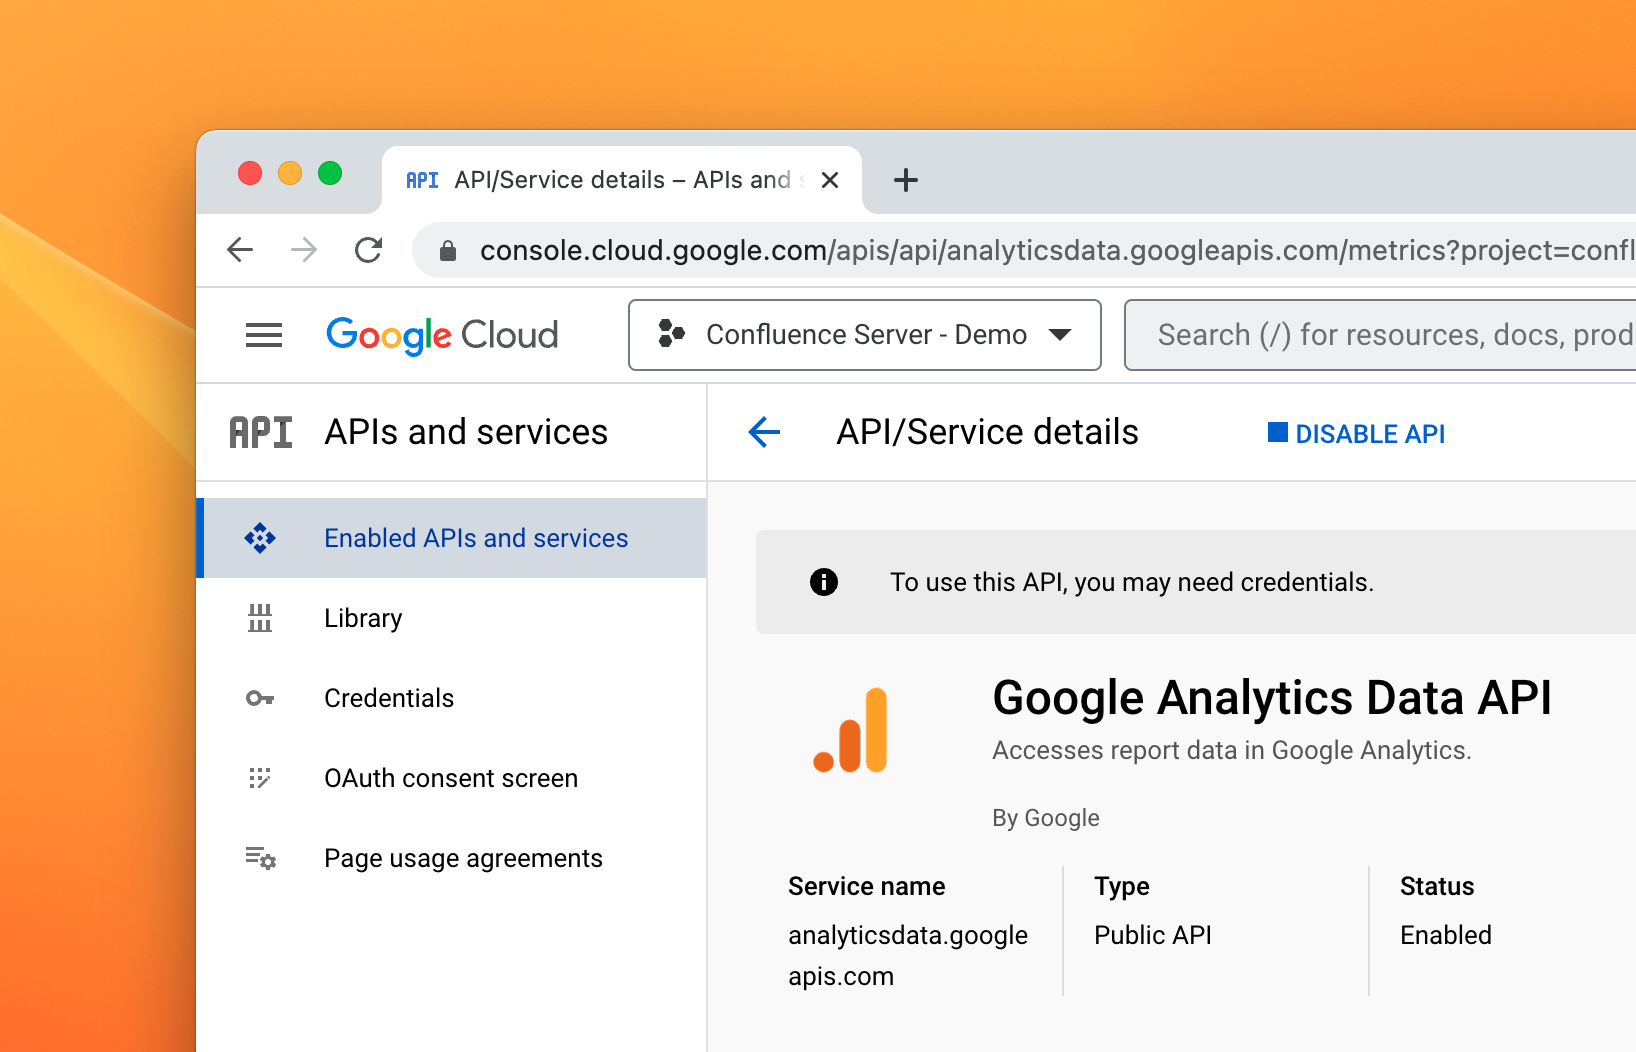Open the Library section
The width and height of the screenshot is (1636, 1052).
(x=363, y=618)
